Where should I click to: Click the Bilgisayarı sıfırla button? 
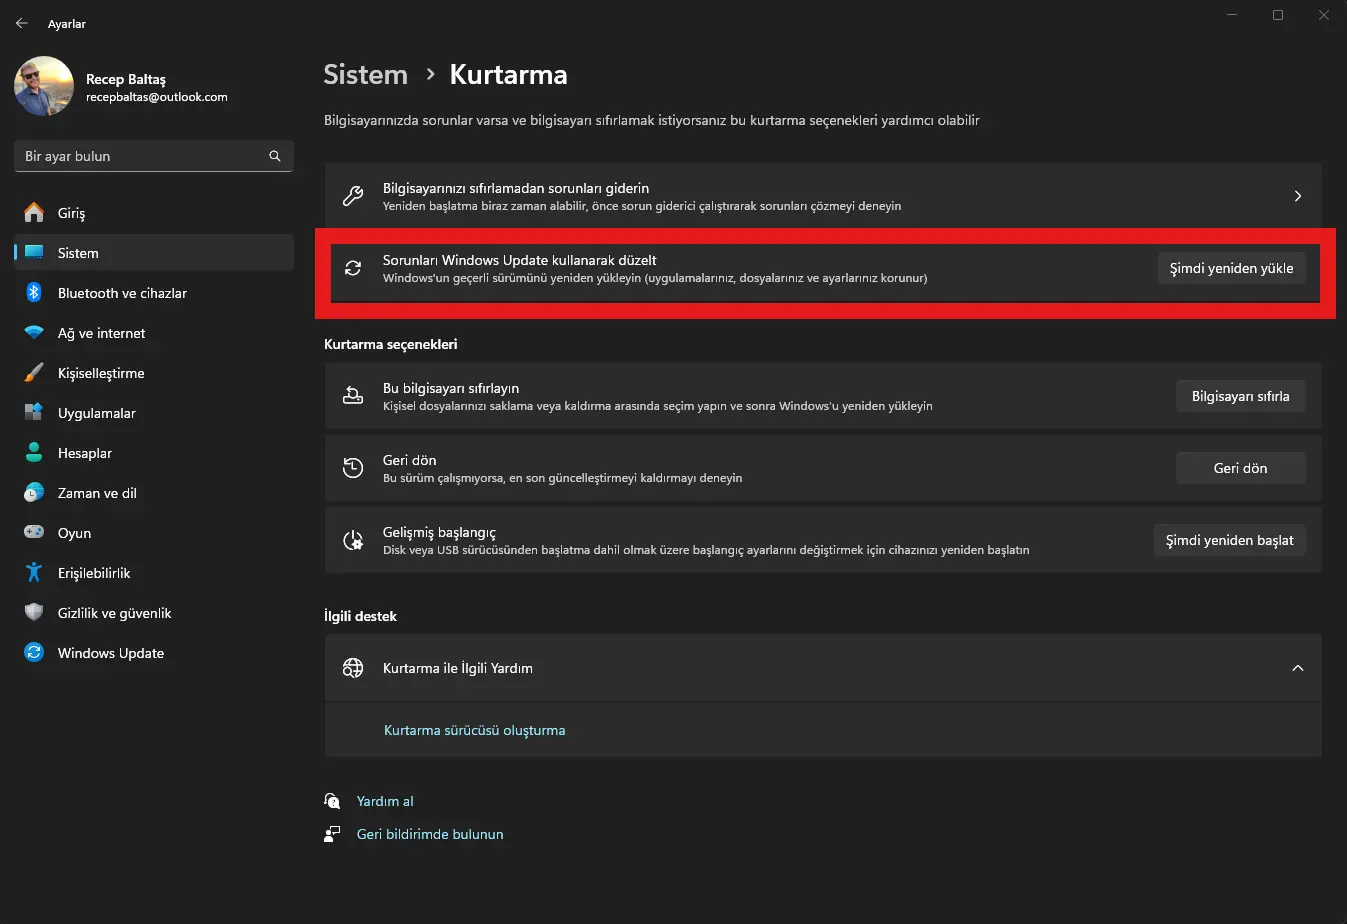pyautogui.click(x=1241, y=396)
